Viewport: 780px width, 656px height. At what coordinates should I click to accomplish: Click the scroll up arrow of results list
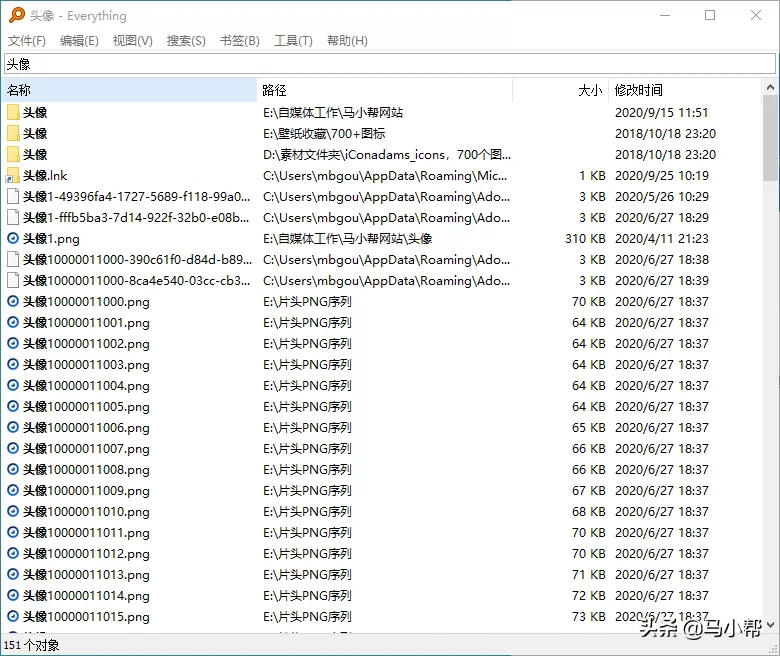(x=770, y=88)
